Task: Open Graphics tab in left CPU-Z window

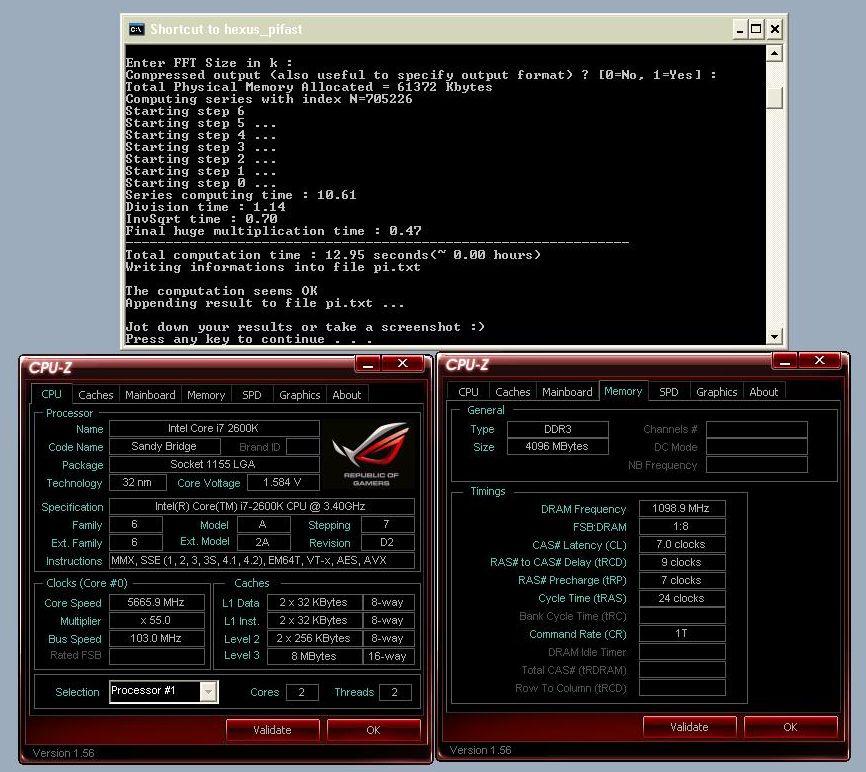Action: (x=300, y=395)
